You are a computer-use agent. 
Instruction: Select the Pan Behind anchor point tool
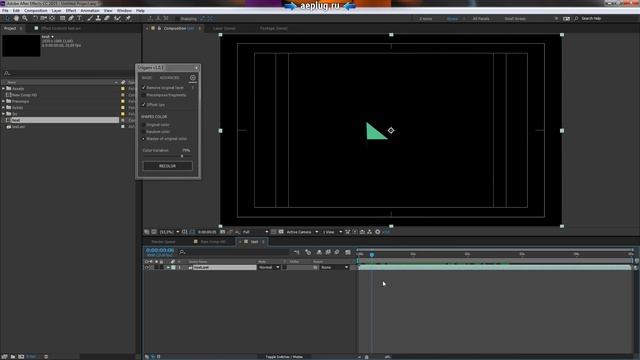tap(52, 18)
